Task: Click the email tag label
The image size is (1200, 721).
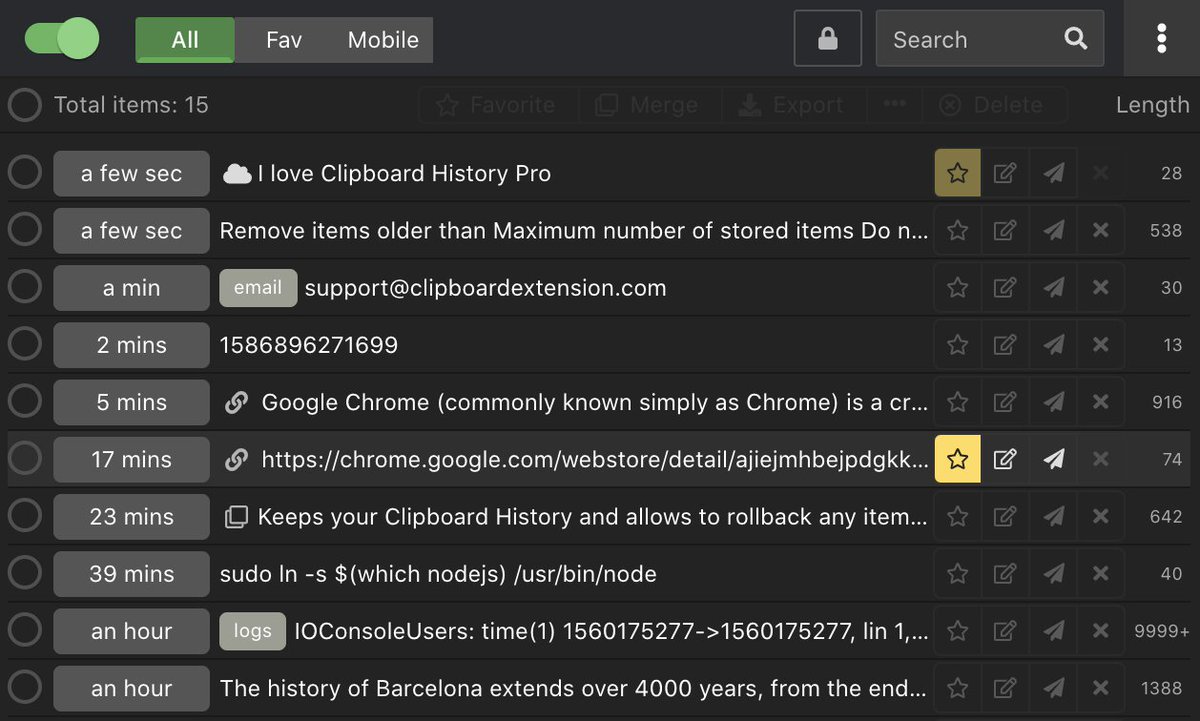Action: point(258,288)
